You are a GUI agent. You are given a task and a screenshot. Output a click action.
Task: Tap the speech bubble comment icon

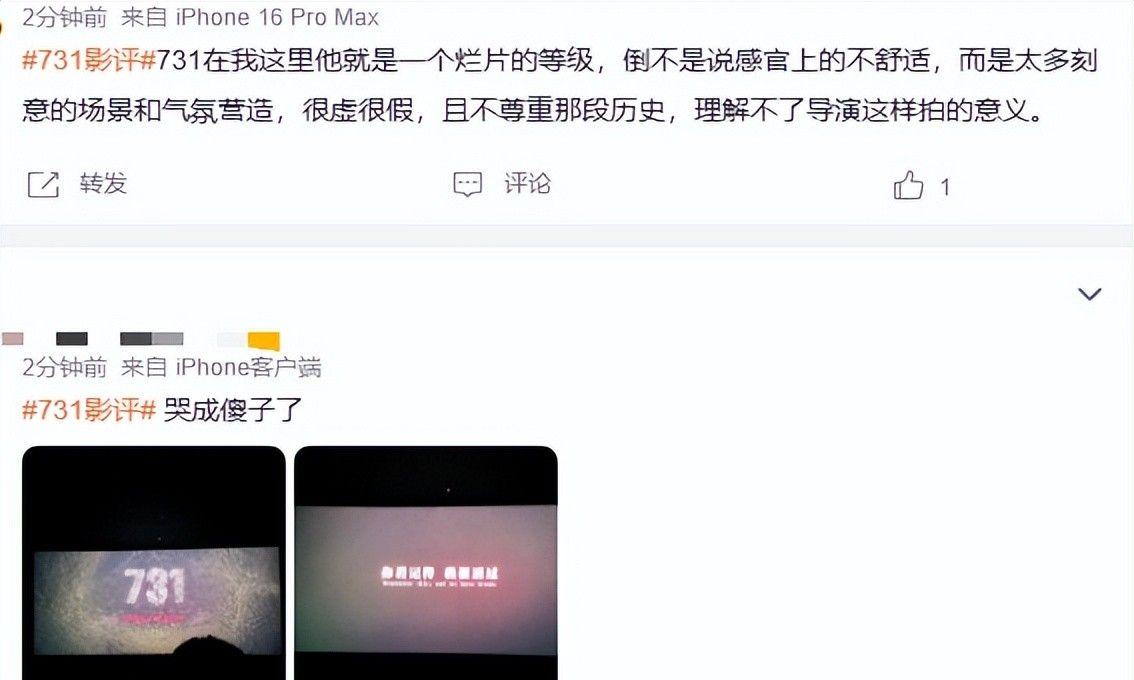(467, 184)
